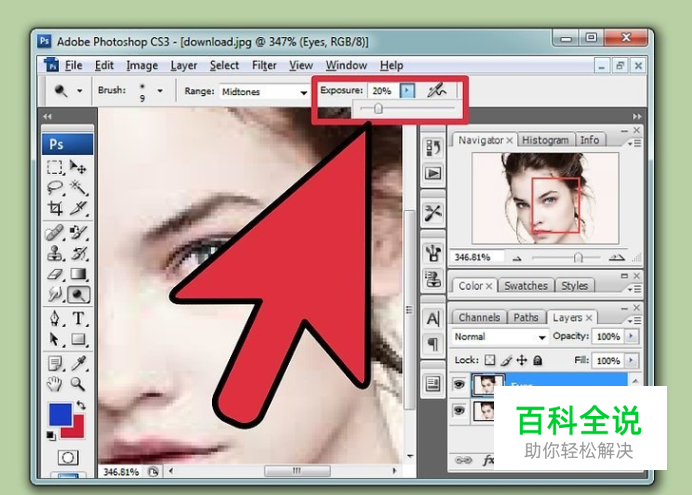Select the Slice tool
The image size is (692, 495).
click(x=79, y=208)
